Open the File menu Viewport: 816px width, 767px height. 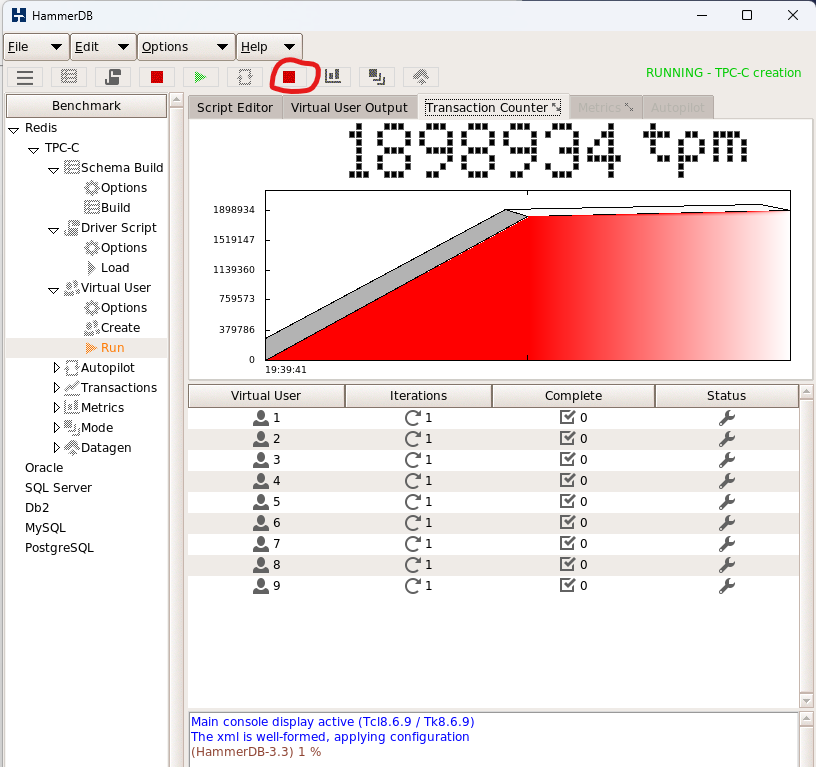(36, 47)
